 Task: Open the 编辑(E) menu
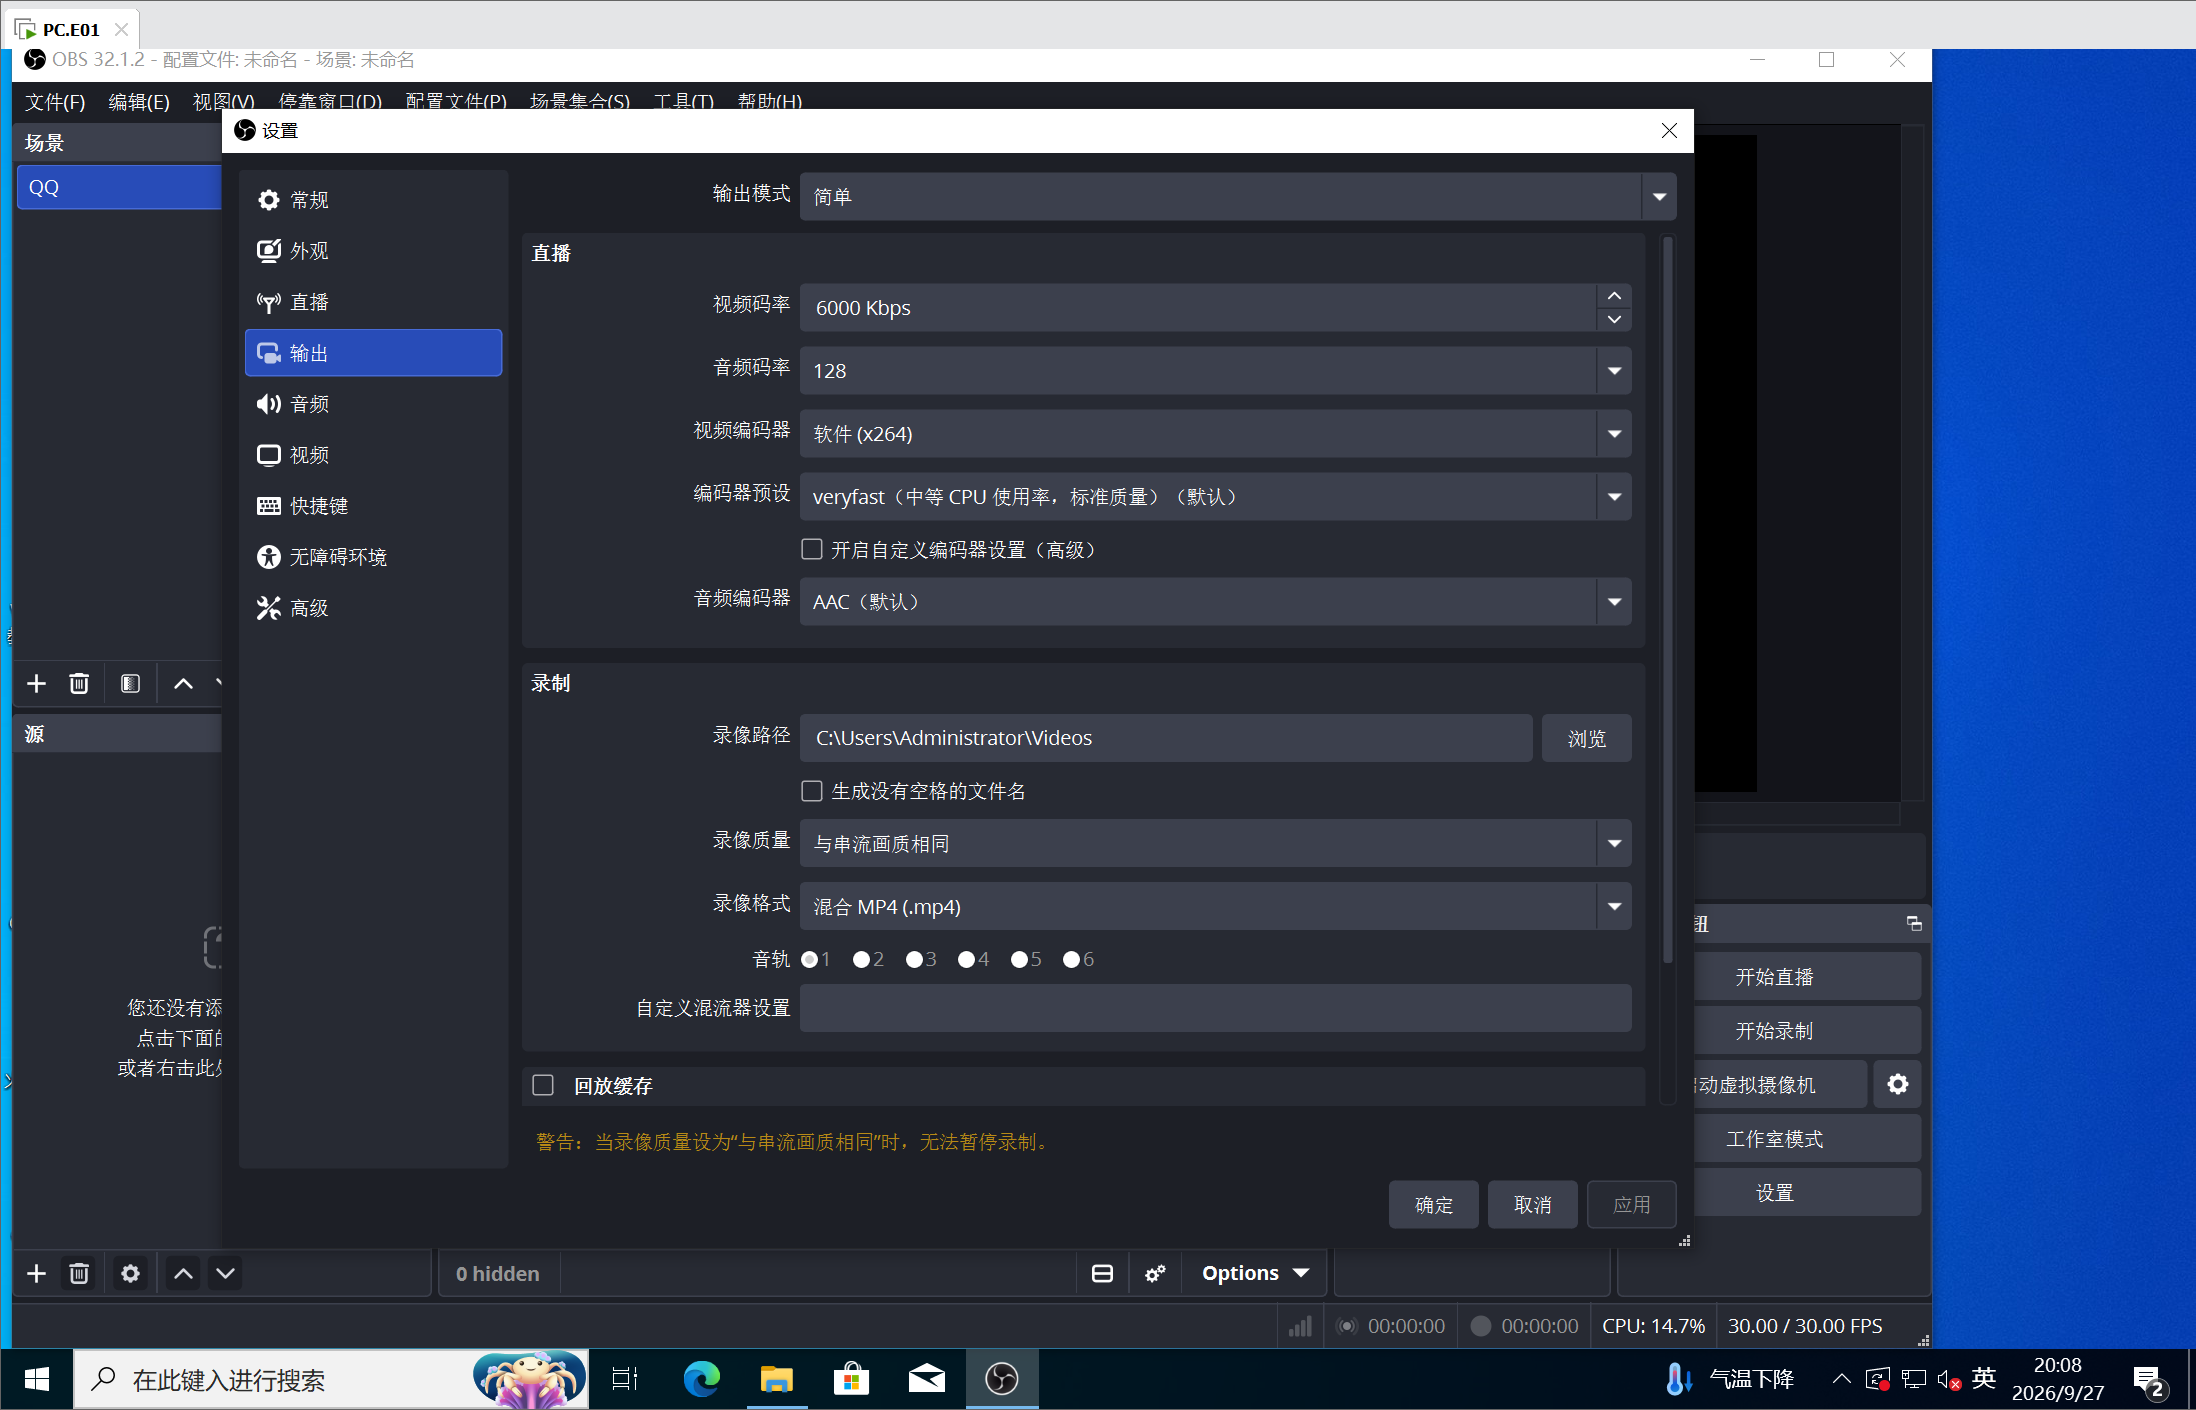tap(139, 102)
